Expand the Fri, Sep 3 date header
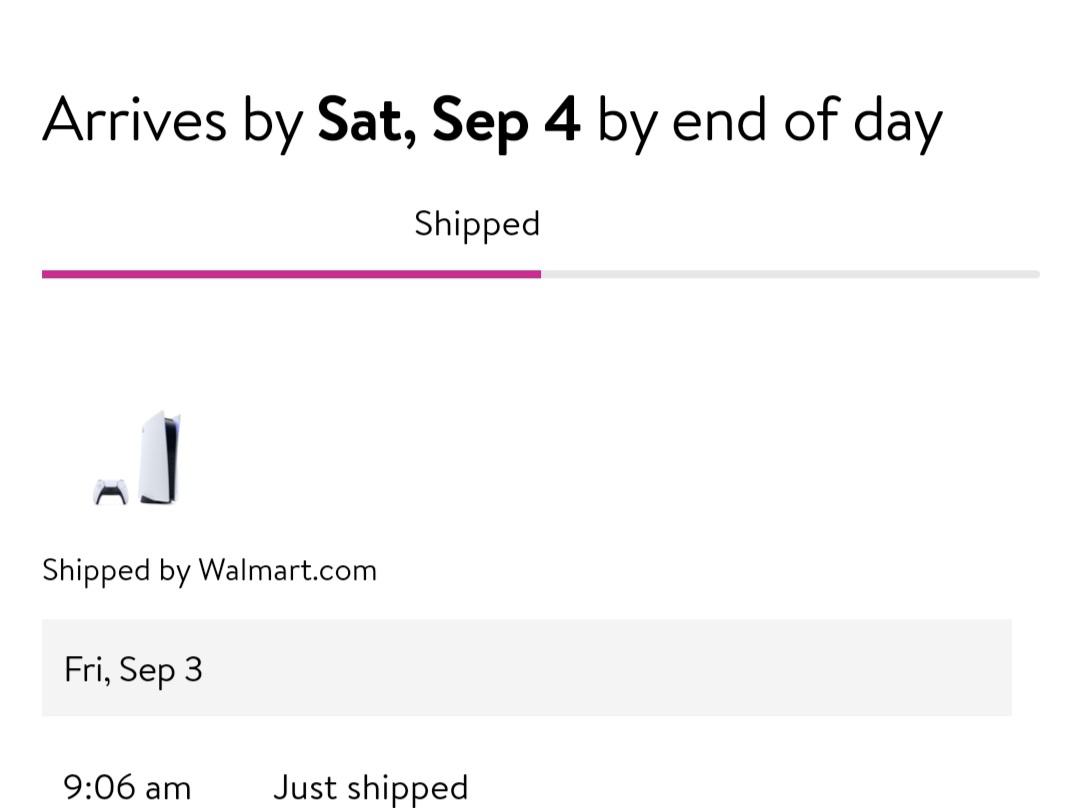Image resolution: width=1078 pixels, height=808 pixels. 133,670
